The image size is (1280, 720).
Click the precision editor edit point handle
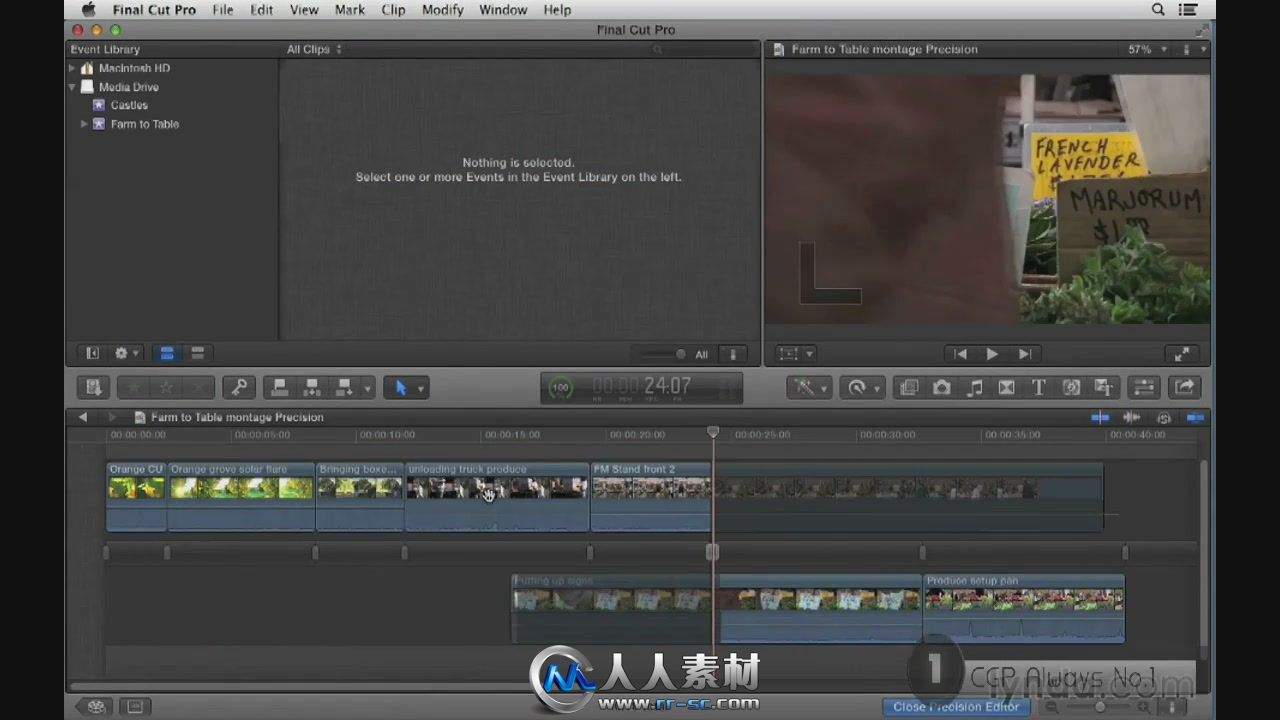[x=712, y=552]
